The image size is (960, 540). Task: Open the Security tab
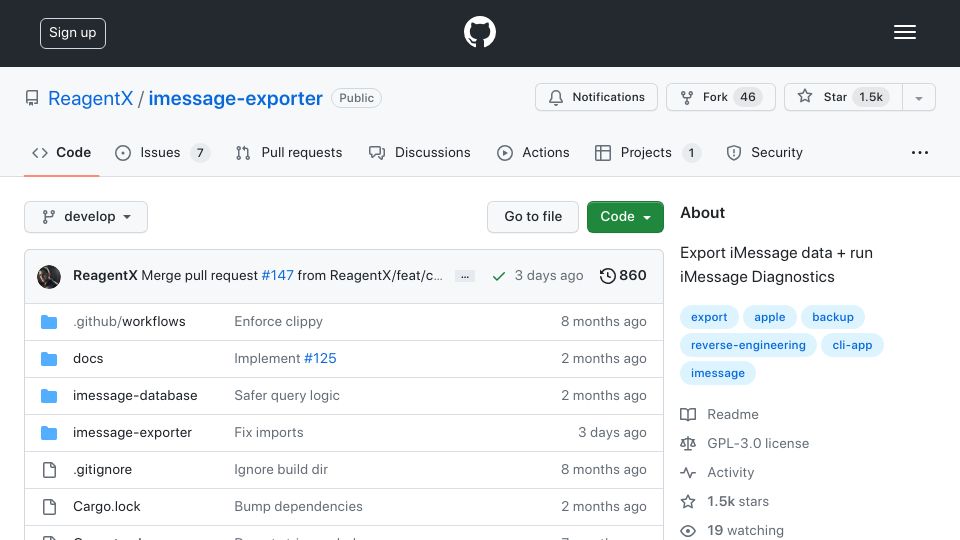pos(764,152)
